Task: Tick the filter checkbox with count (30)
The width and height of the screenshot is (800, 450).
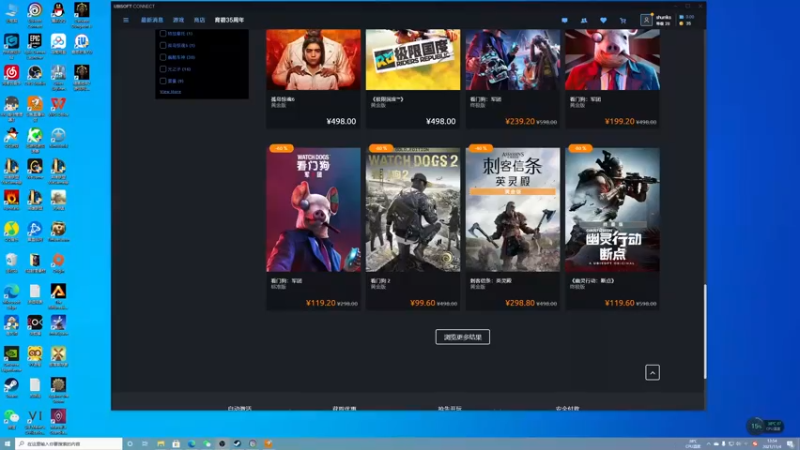Action: click(163, 57)
